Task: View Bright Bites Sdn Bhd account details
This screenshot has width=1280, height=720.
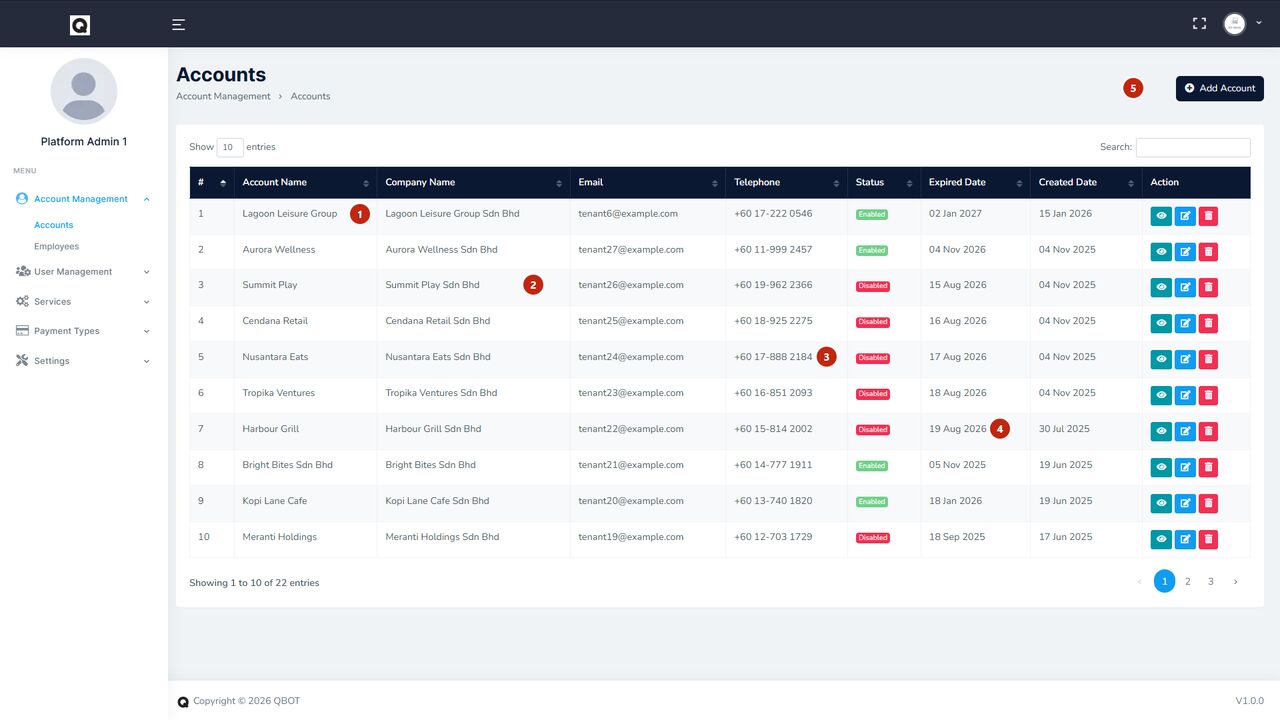Action: coord(1161,468)
